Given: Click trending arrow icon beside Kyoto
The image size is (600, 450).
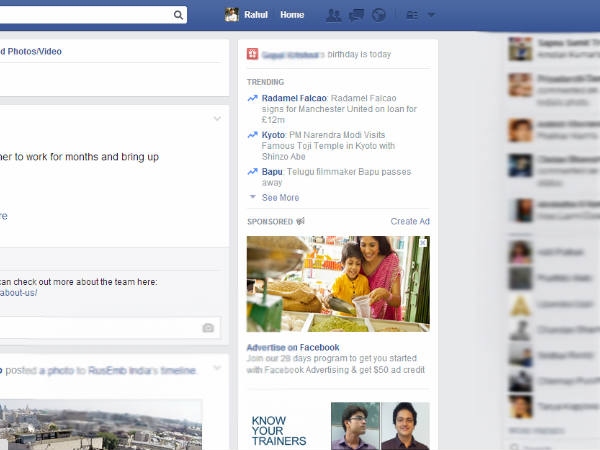Looking at the screenshot, I should [x=253, y=135].
